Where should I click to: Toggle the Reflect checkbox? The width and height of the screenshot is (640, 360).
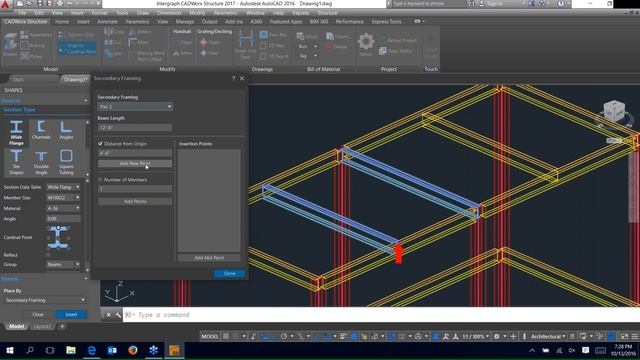click(x=48, y=255)
